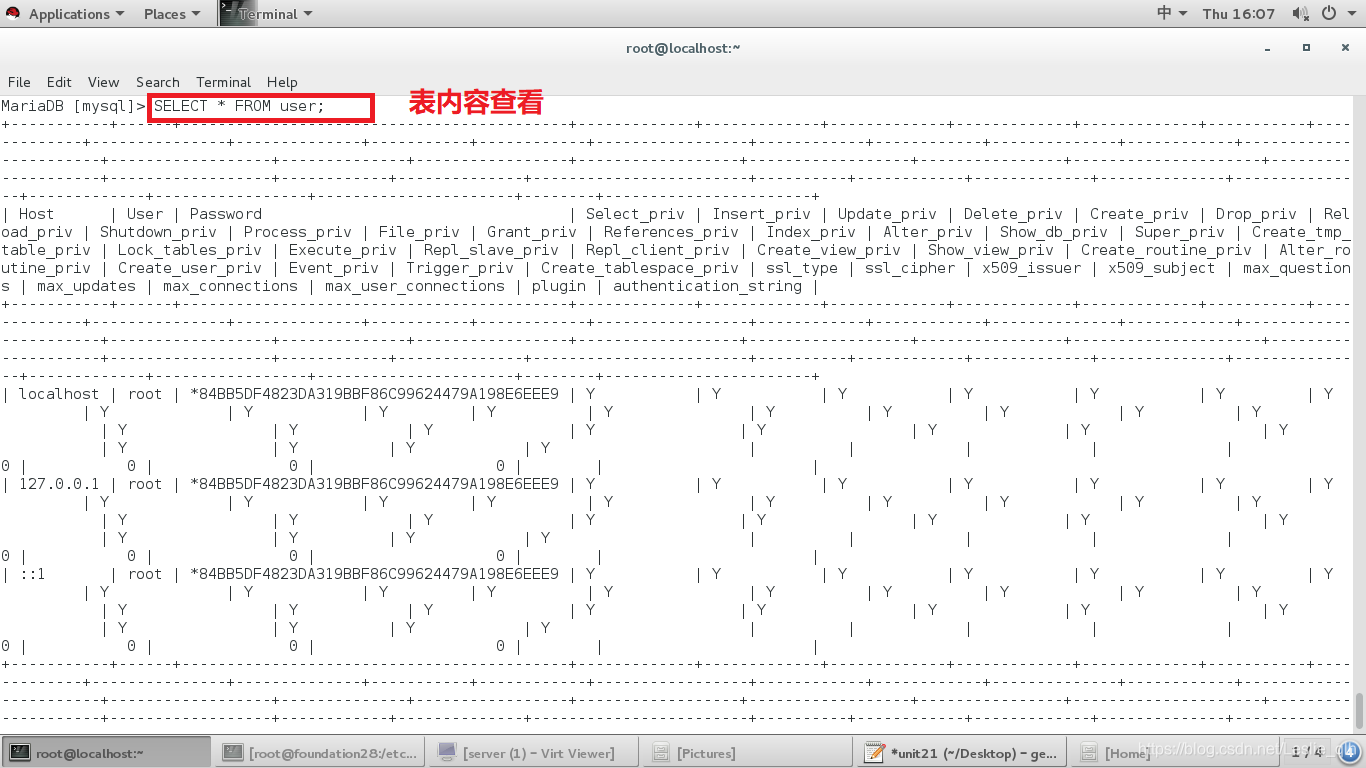Click the ::1 host value
Screen dimensions: 1366x768
coord(32,574)
